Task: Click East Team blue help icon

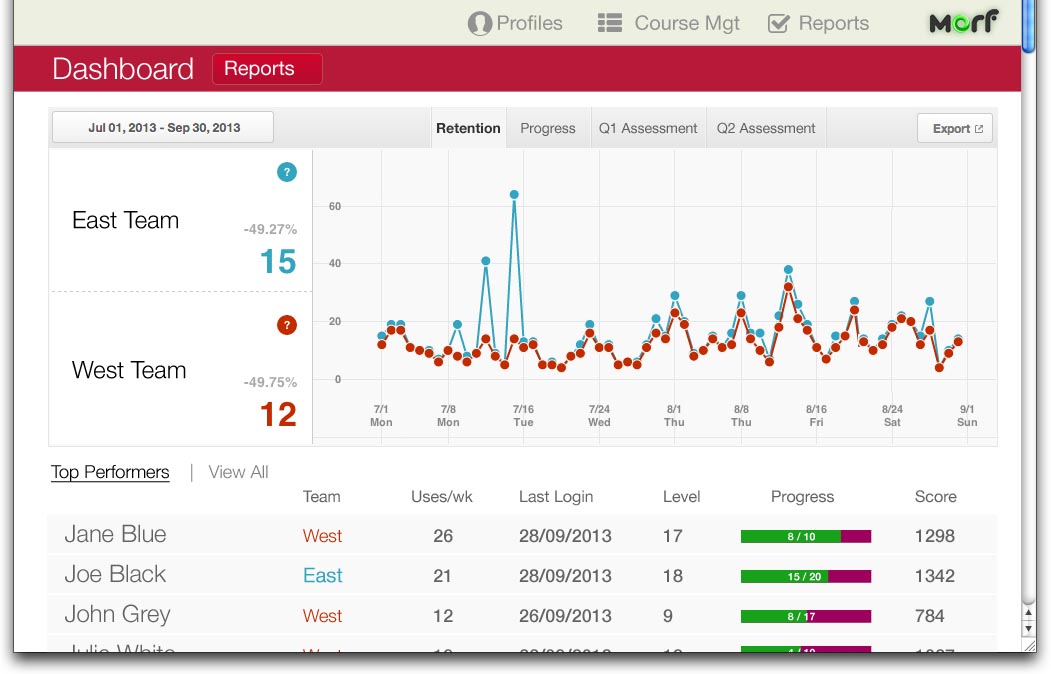Action: 287,173
